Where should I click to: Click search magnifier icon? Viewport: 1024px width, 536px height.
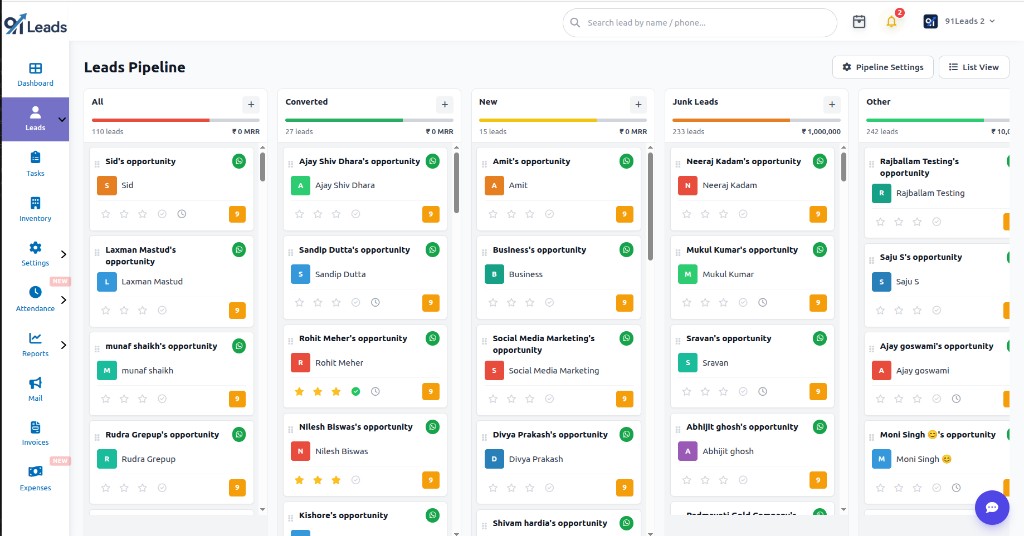point(575,23)
